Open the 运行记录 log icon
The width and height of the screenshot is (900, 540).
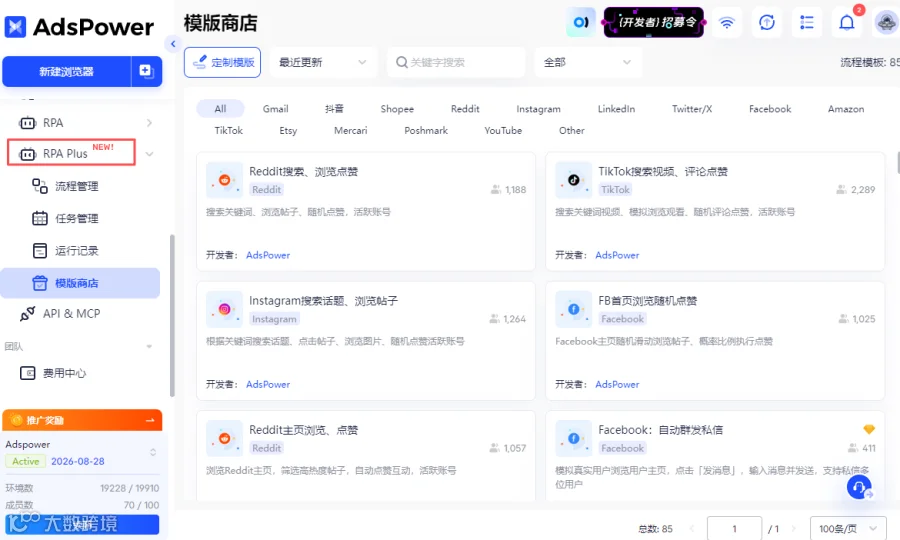pos(40,251)
